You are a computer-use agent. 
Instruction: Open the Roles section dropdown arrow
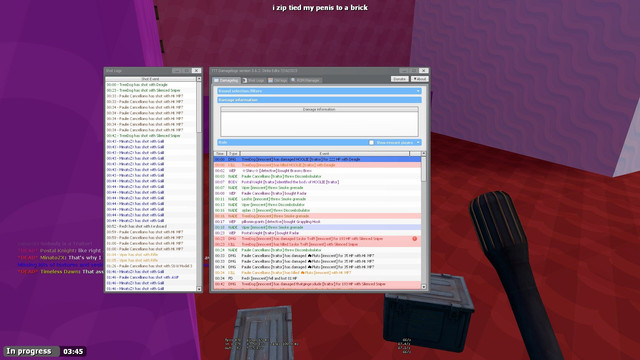click(418, 142)
